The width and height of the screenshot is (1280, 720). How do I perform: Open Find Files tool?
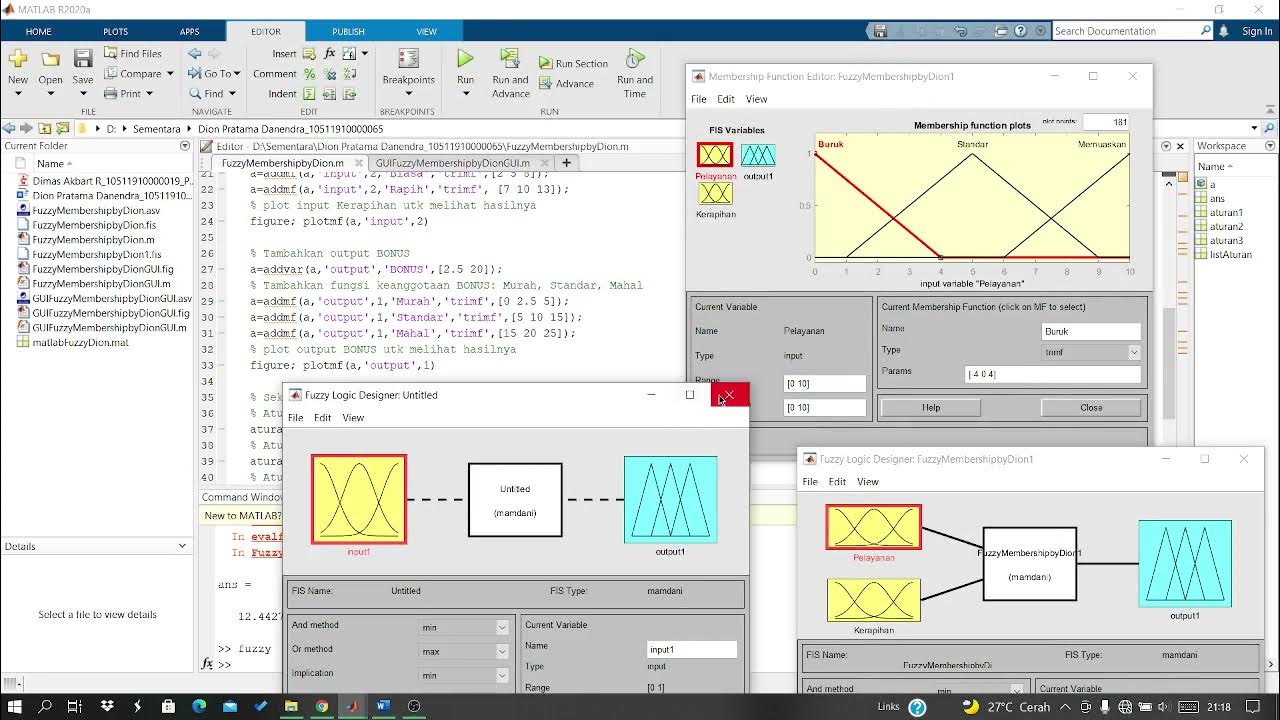(132, 54)
